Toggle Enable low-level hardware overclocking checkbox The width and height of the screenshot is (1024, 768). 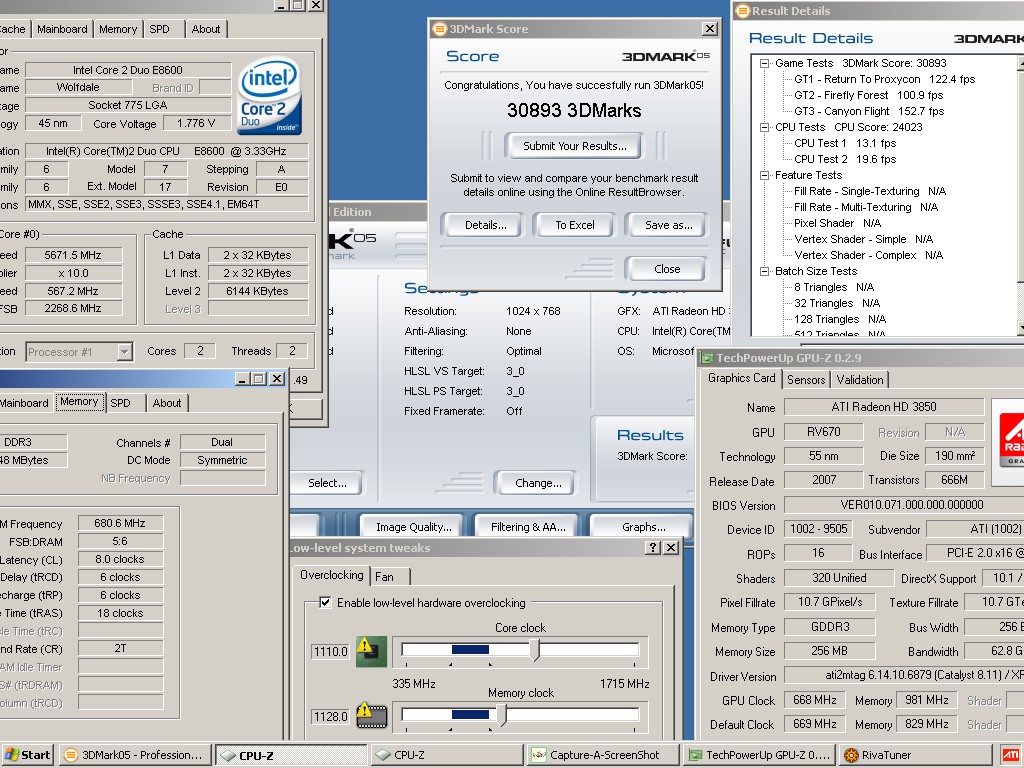[x=325, y=602]
